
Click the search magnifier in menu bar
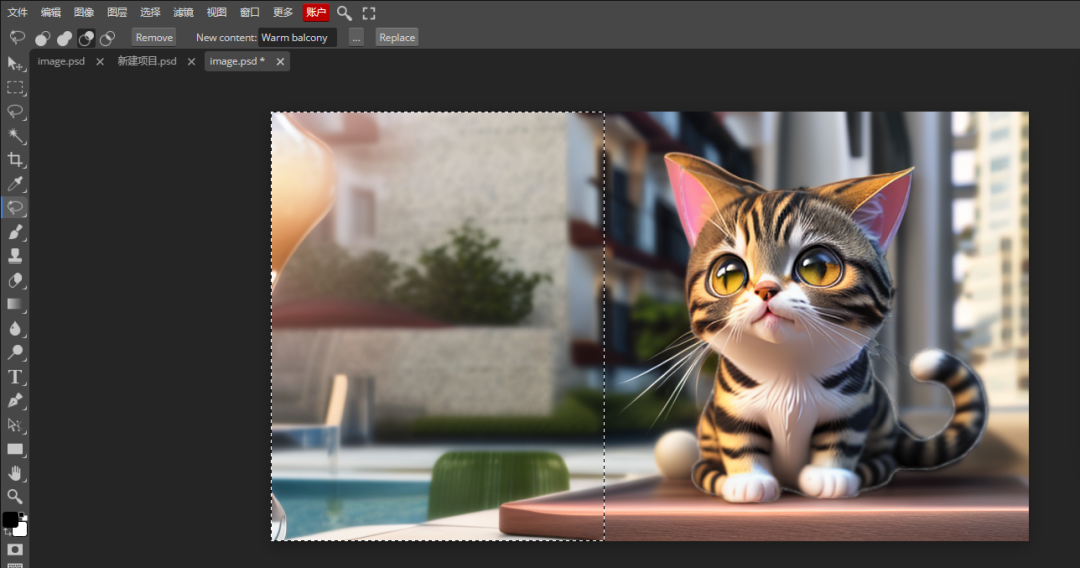click(x=344, y=12)
